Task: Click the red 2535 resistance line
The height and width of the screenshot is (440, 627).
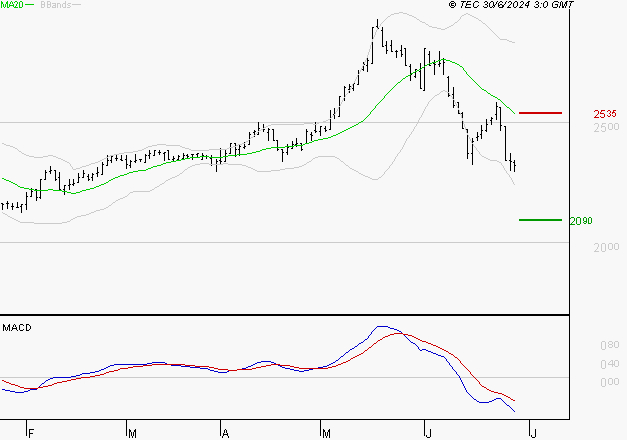Action: tap(540, 113)
